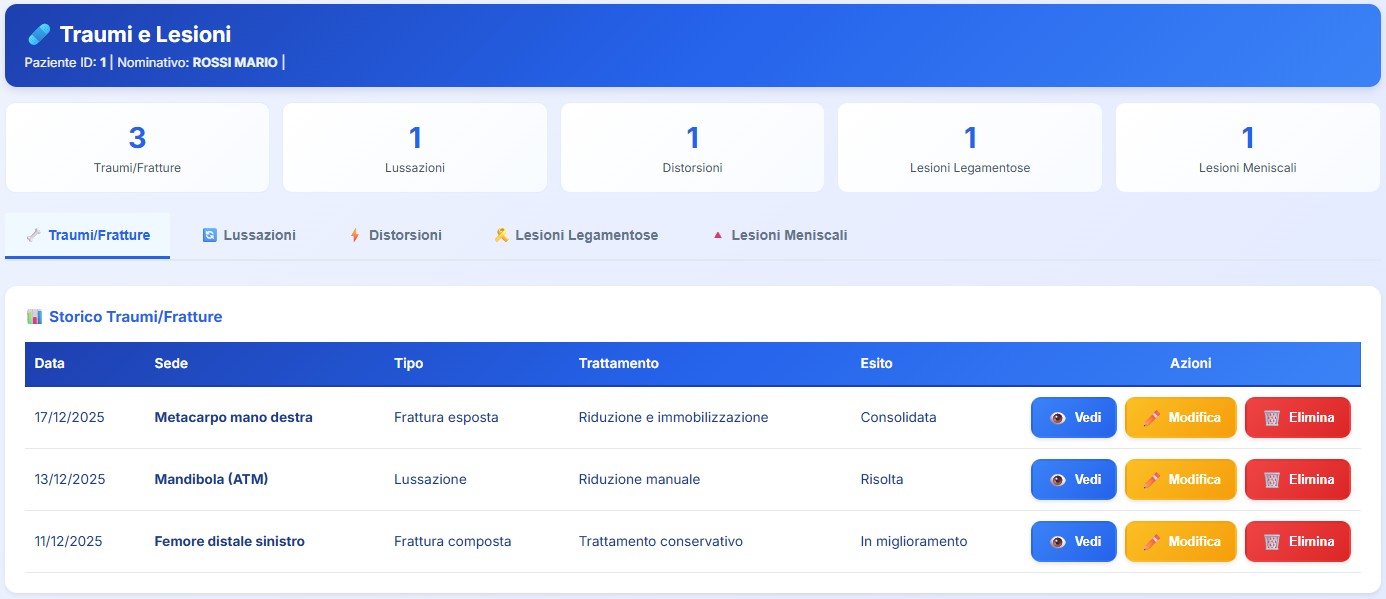Viewport: 1386px width, 599px height.
Task: Click eye icon for Femore distale sinistro
Action: pos(1058,542)
